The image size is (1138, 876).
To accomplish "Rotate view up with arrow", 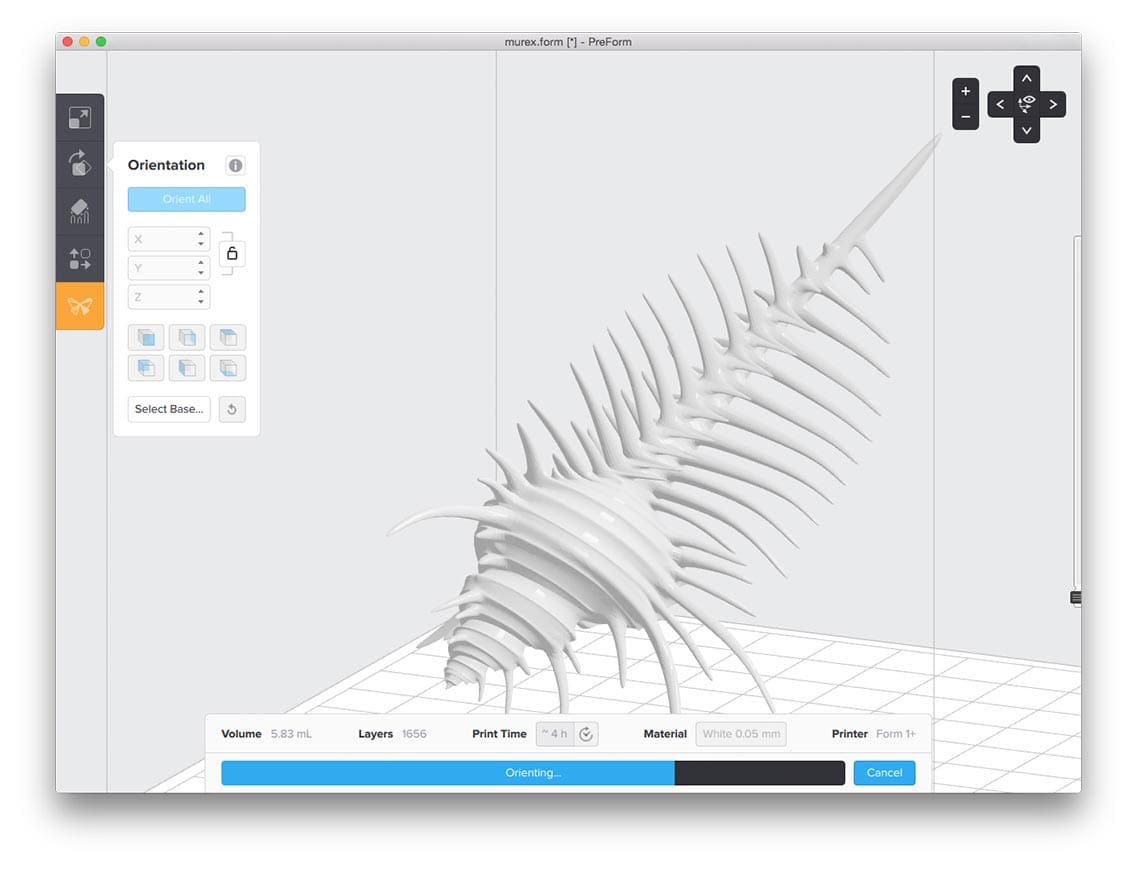I will pyautogui.click(x=1026, y=78).
